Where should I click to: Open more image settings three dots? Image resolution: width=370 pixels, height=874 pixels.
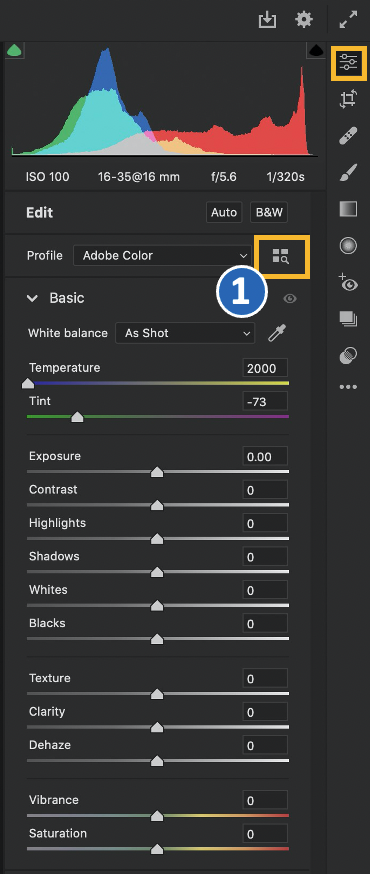[x=348, y=386]
